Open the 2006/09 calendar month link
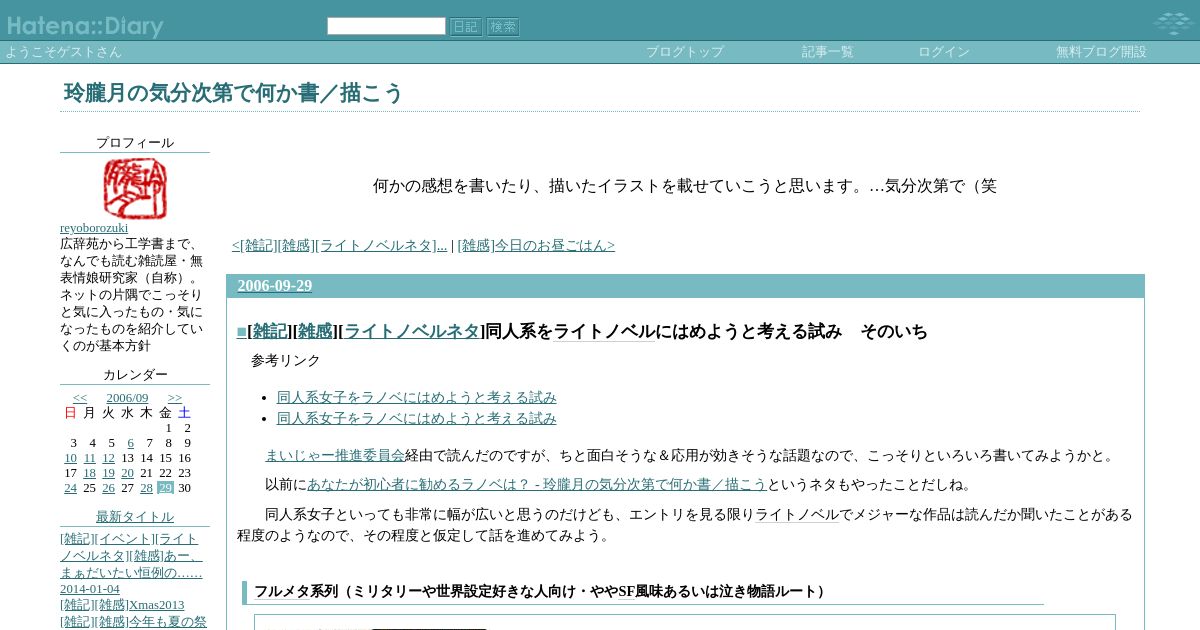1200x630 pixels. (x=127, y=398)
